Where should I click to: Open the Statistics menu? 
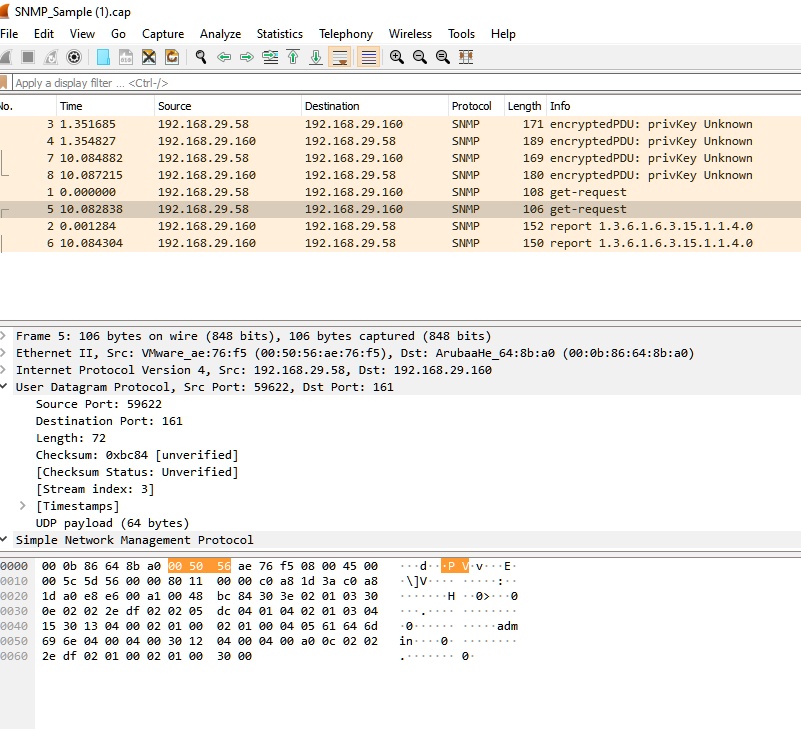[279, 33]
